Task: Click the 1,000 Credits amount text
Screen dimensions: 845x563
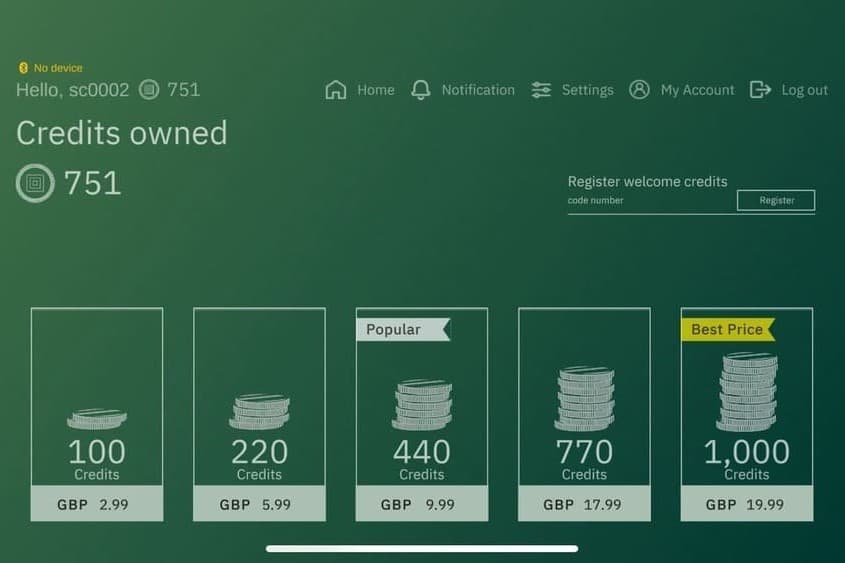Action: click(747, 459)
